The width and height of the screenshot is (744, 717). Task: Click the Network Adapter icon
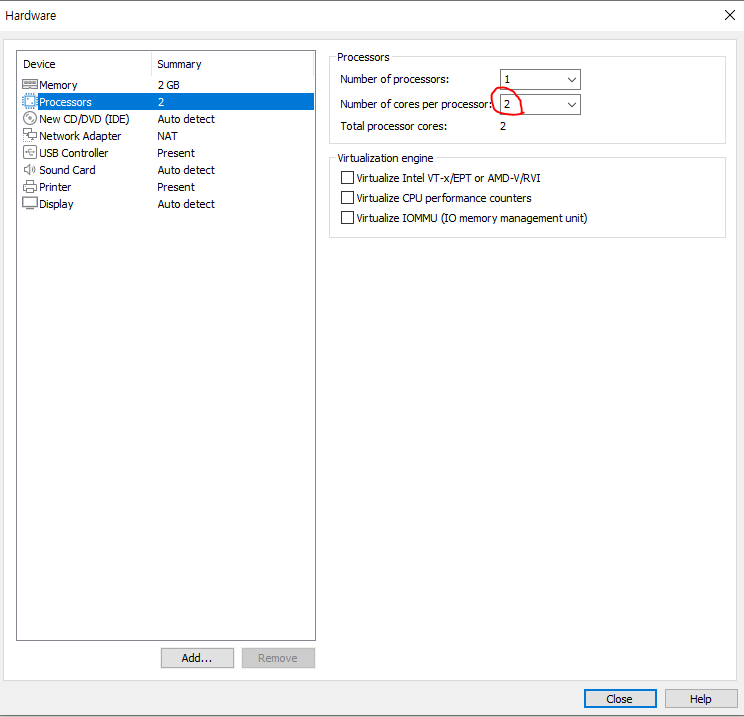(29, 136)
